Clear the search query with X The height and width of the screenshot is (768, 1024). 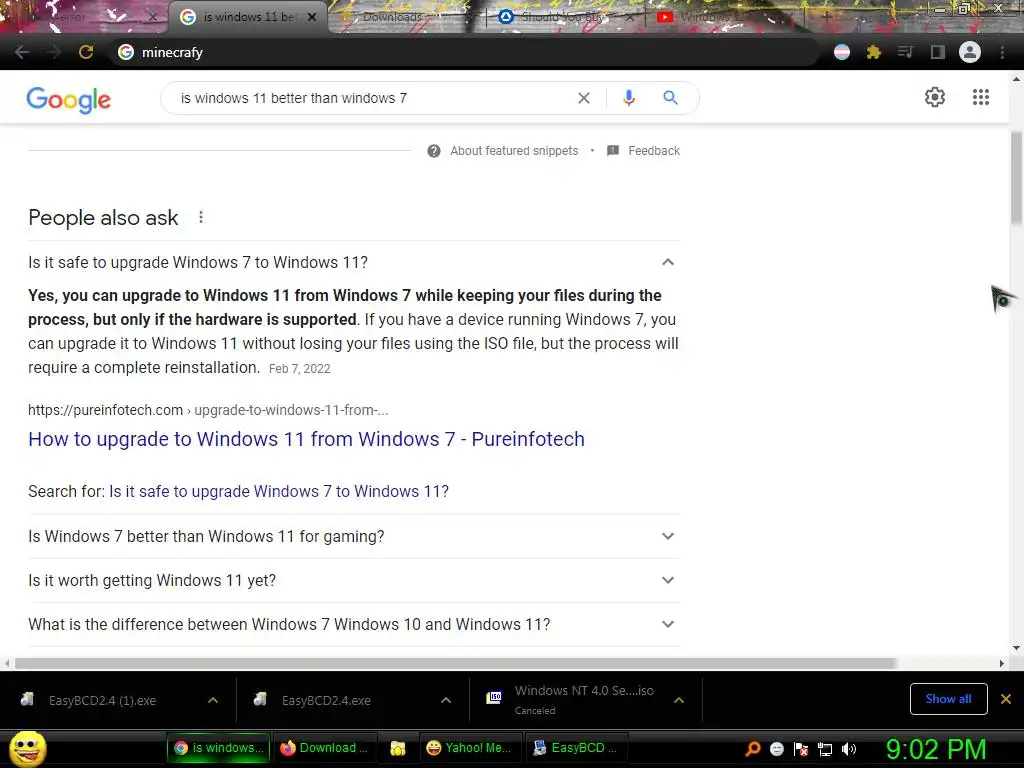584,98
